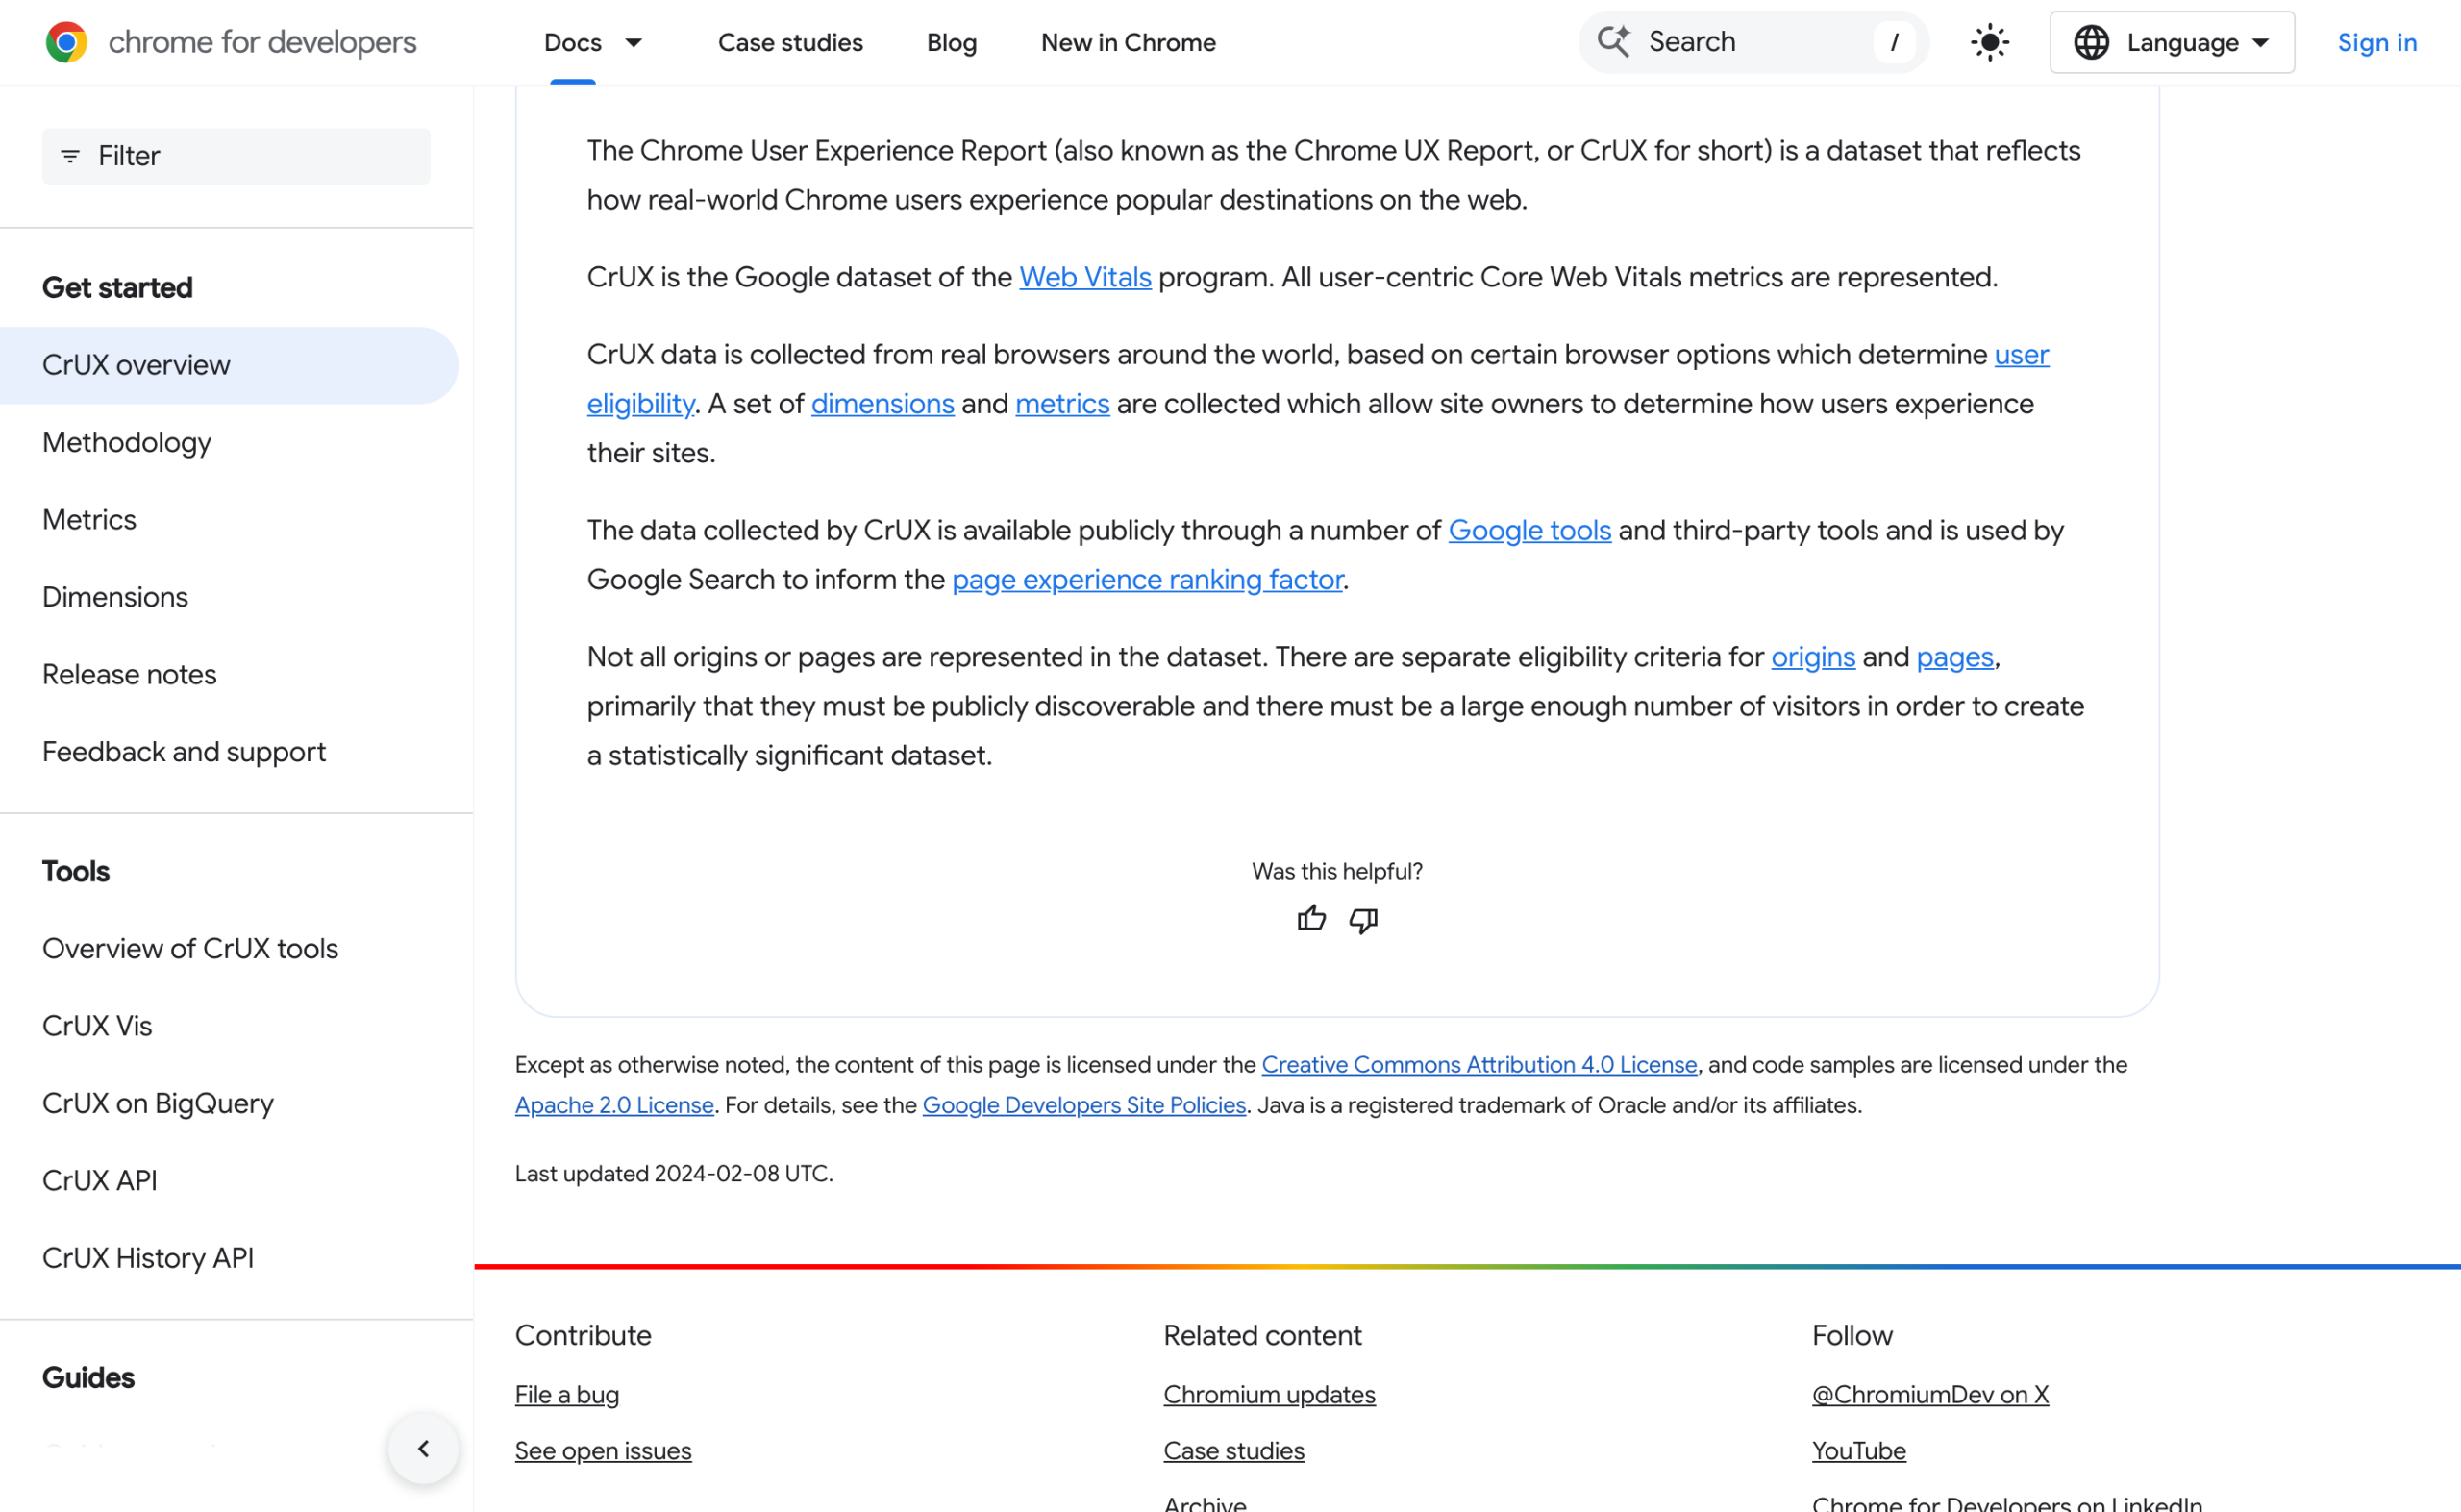Image resolution: width=2461 pixels, height=1512 pixels.
Task: Click the thumbs down not helpful icon
Action: coord(1363,920)
